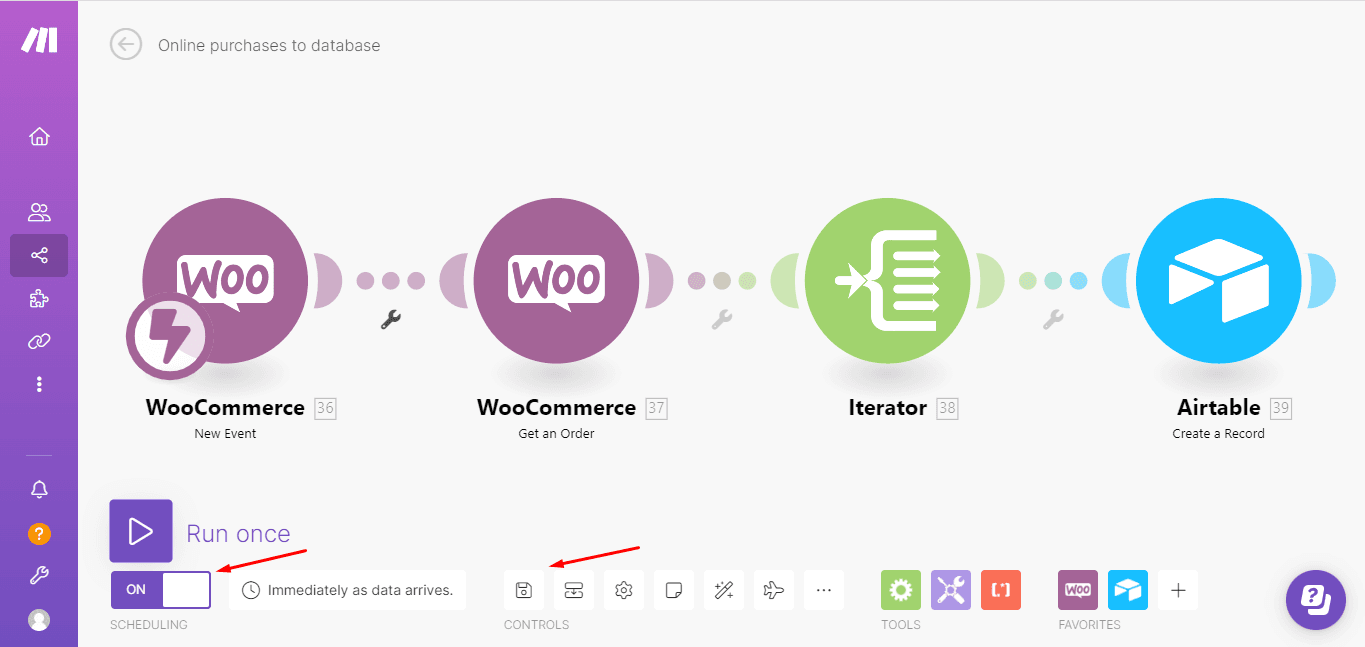Open the controls three-dots overflow menu
This screenshot has width=1365, height=647.
coord(823,590)
